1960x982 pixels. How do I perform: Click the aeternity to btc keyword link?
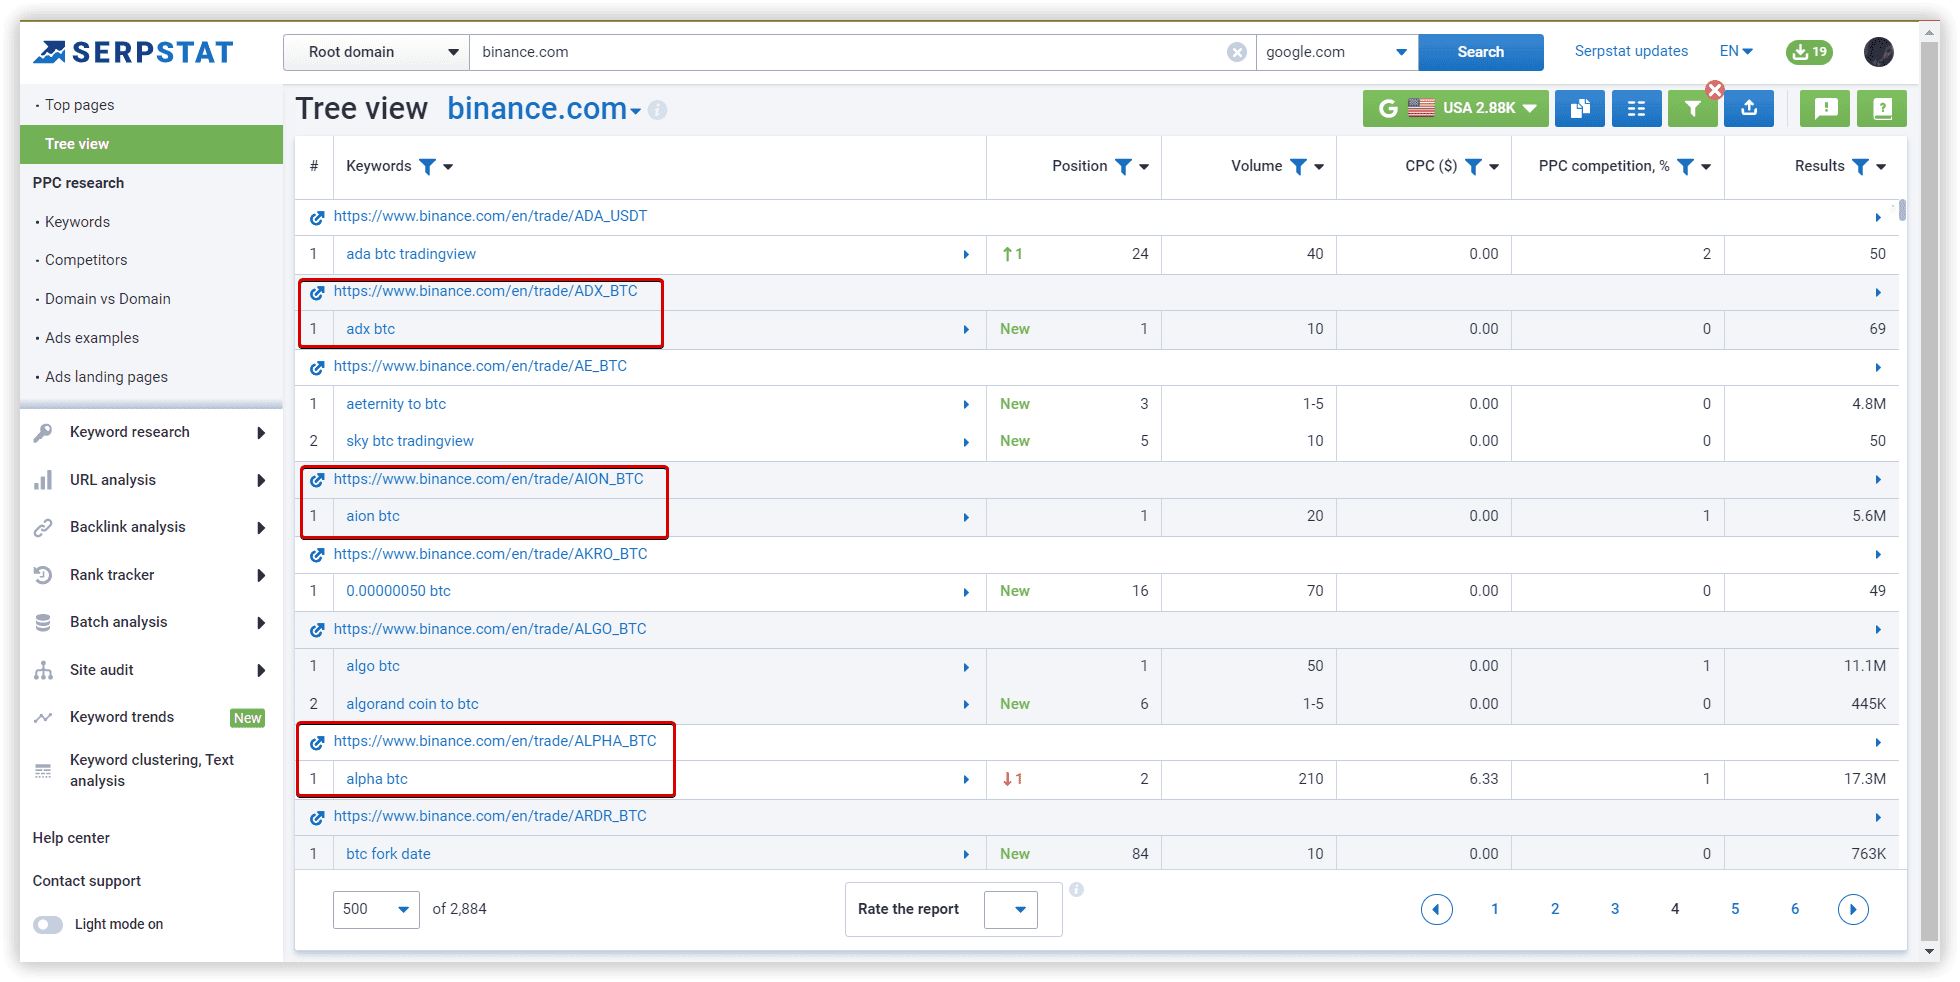point(396,404)
